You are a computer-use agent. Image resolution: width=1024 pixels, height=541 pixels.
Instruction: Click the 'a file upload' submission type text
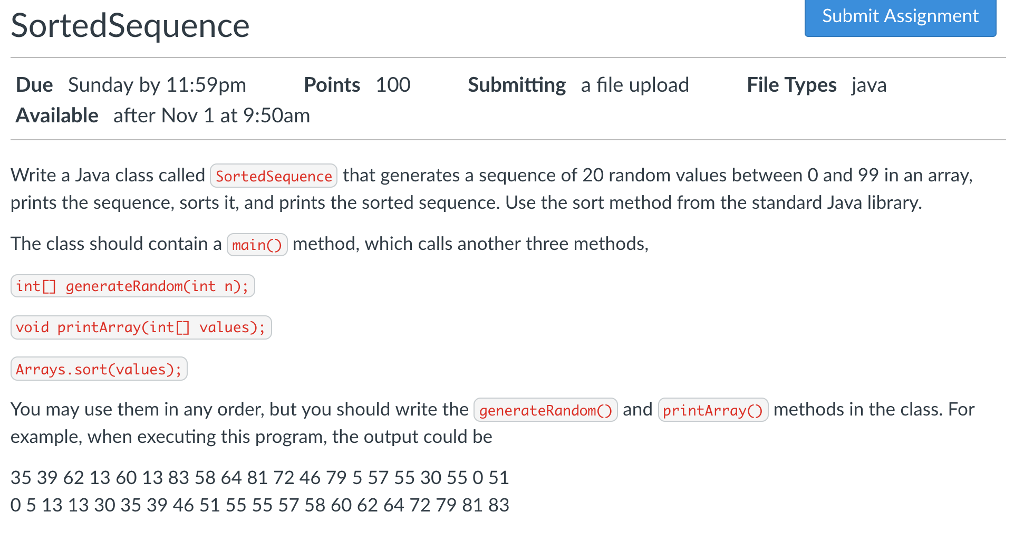pyautogui.click(x=635, y=85)
